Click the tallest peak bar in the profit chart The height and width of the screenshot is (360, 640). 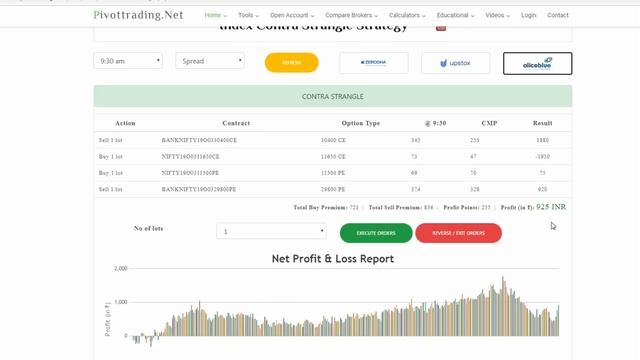pos(503,306)
